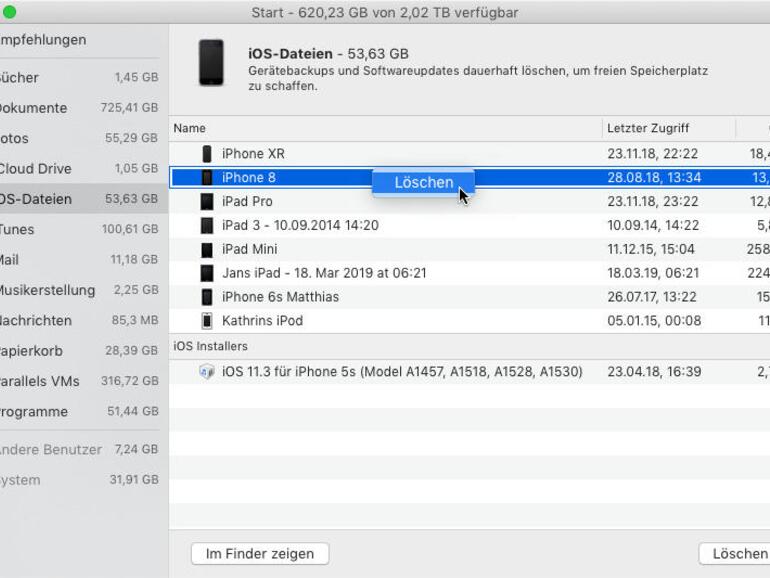This screenshot has height=578, width=770.
Task: Click the iOS Installers section header
Action: (x=210, y=346)
